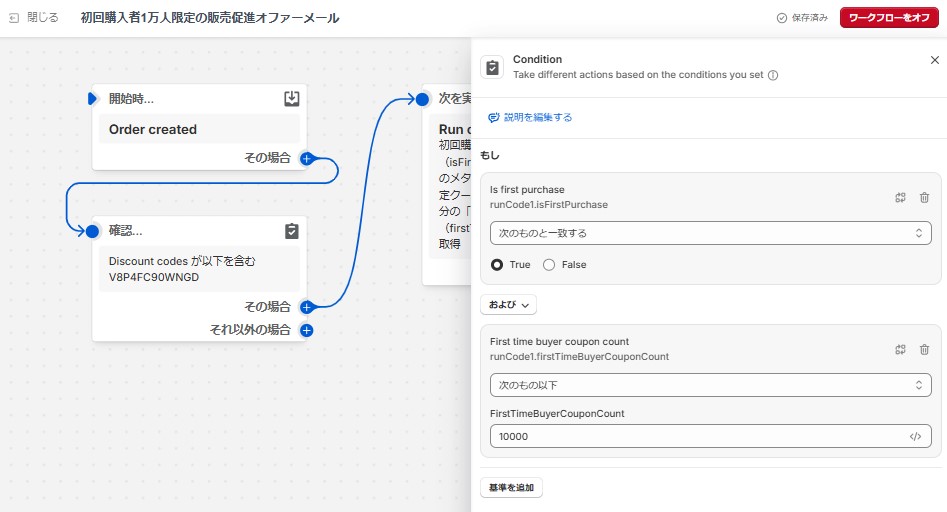The image size is (947, 512).
Task: Click the Condition panel clipboard icon
Action: click(492, 68)
